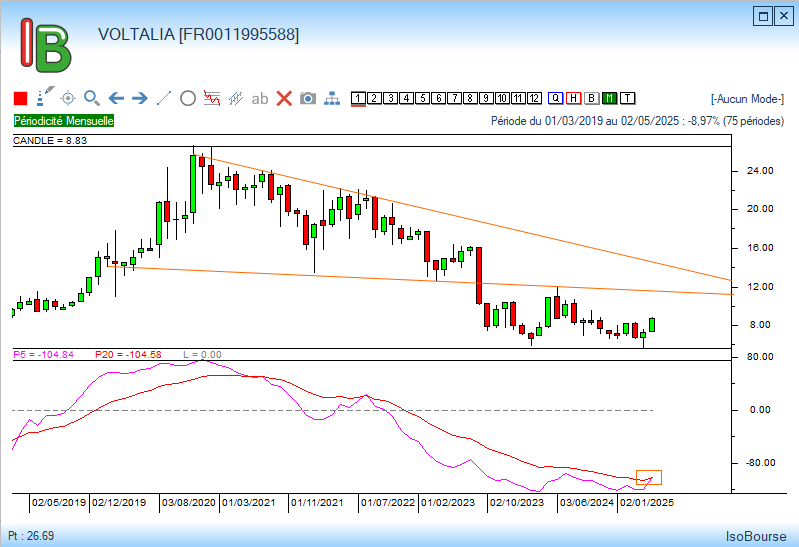Select chart layout preset 8
The height and width of the screenshot is (547, 799).
(x=470, y=98)
